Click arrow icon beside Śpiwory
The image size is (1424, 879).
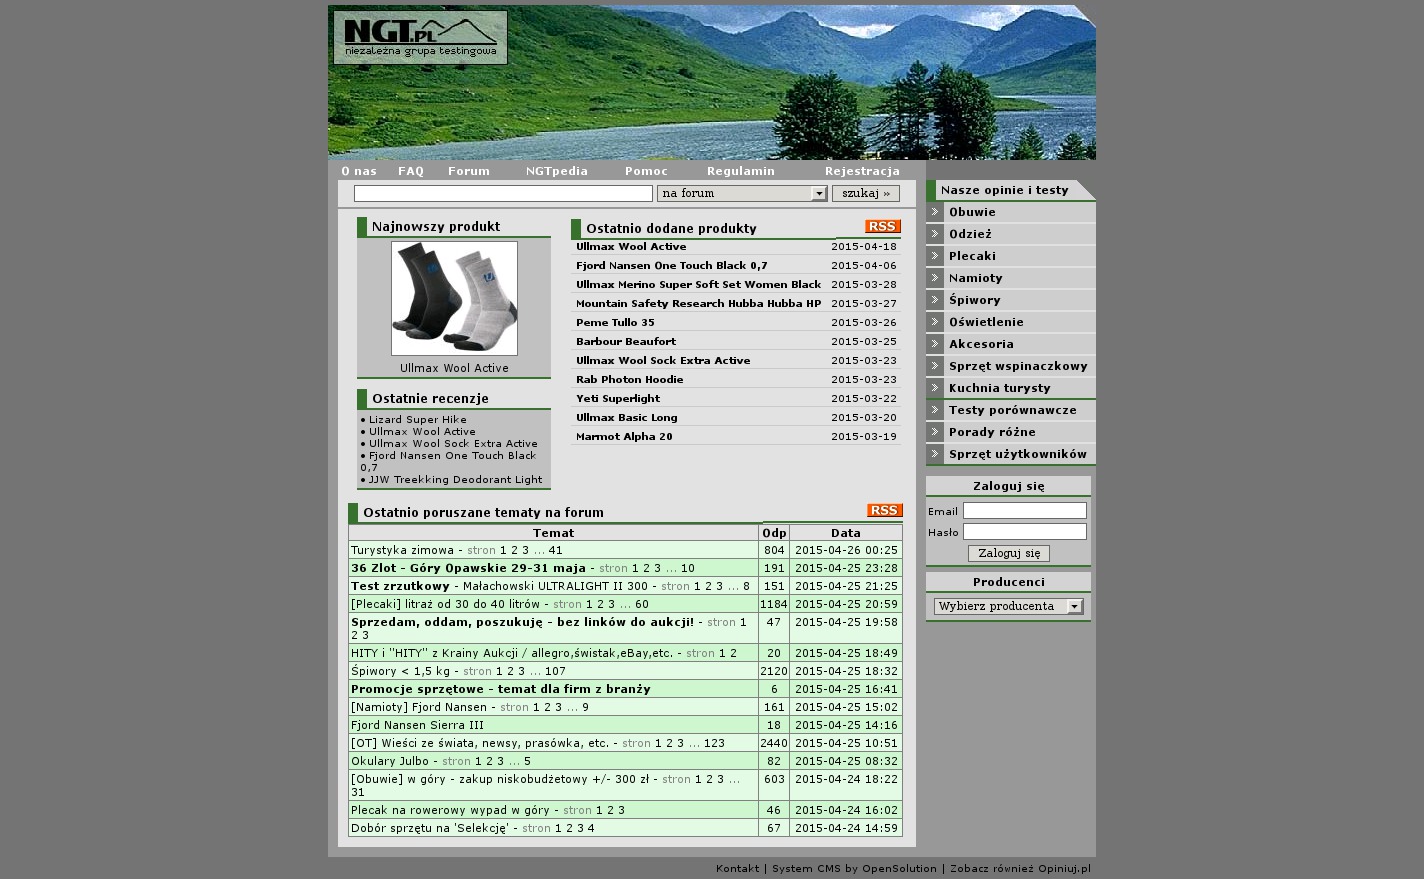[935, 300]
